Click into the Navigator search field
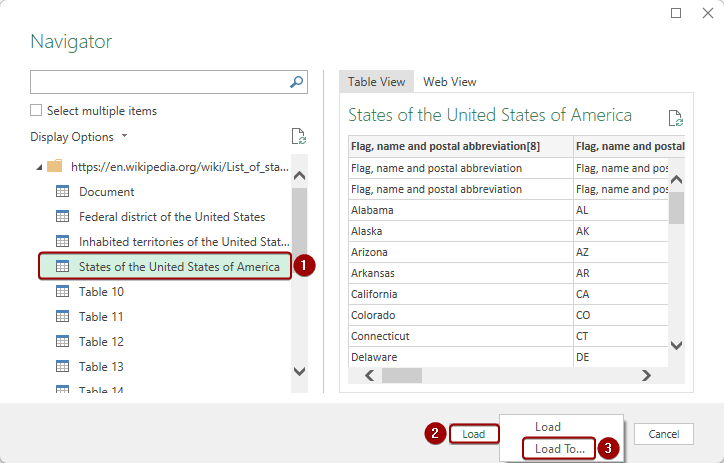The height and width of the screenshot is (463, 724). point(160,82)
